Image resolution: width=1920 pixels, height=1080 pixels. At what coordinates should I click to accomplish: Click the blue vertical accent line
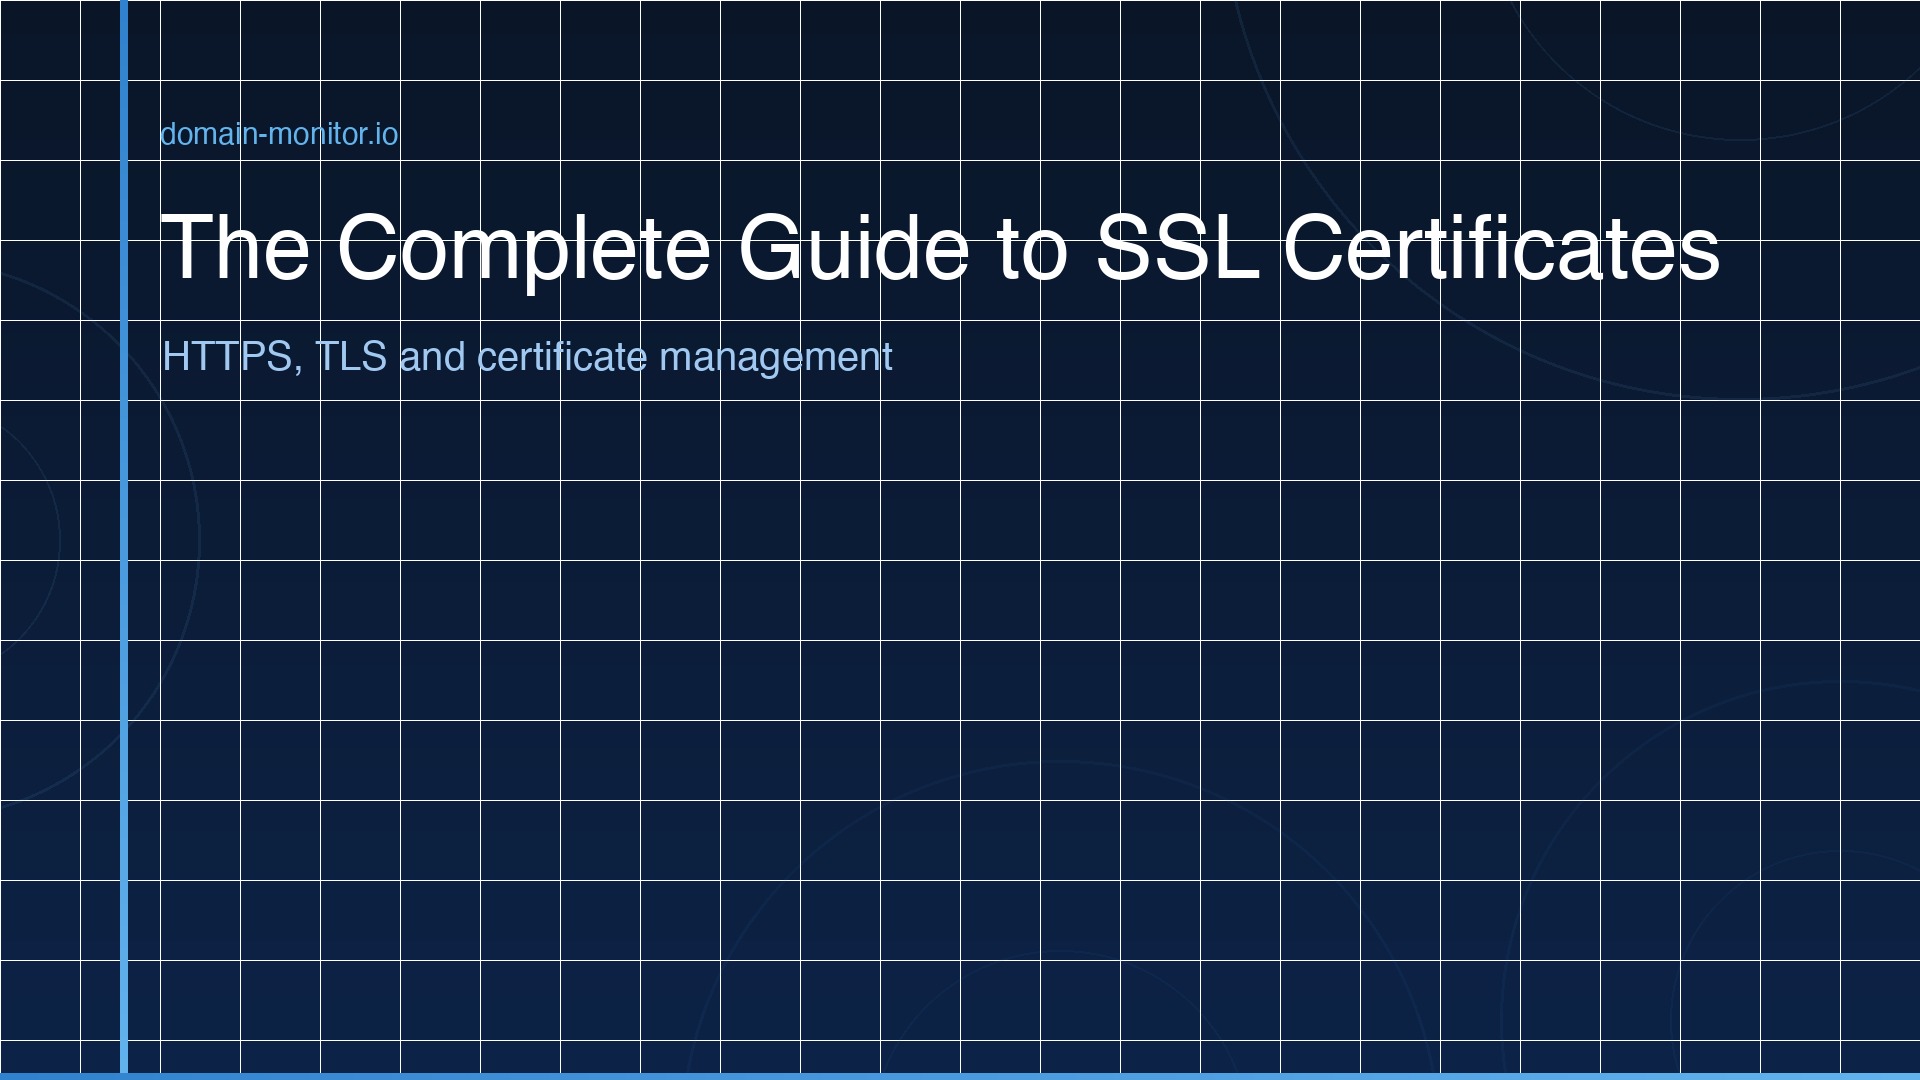[x=122, y=540]
